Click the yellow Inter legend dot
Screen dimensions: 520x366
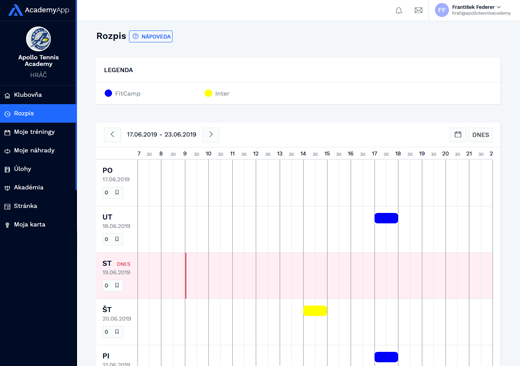208,93
